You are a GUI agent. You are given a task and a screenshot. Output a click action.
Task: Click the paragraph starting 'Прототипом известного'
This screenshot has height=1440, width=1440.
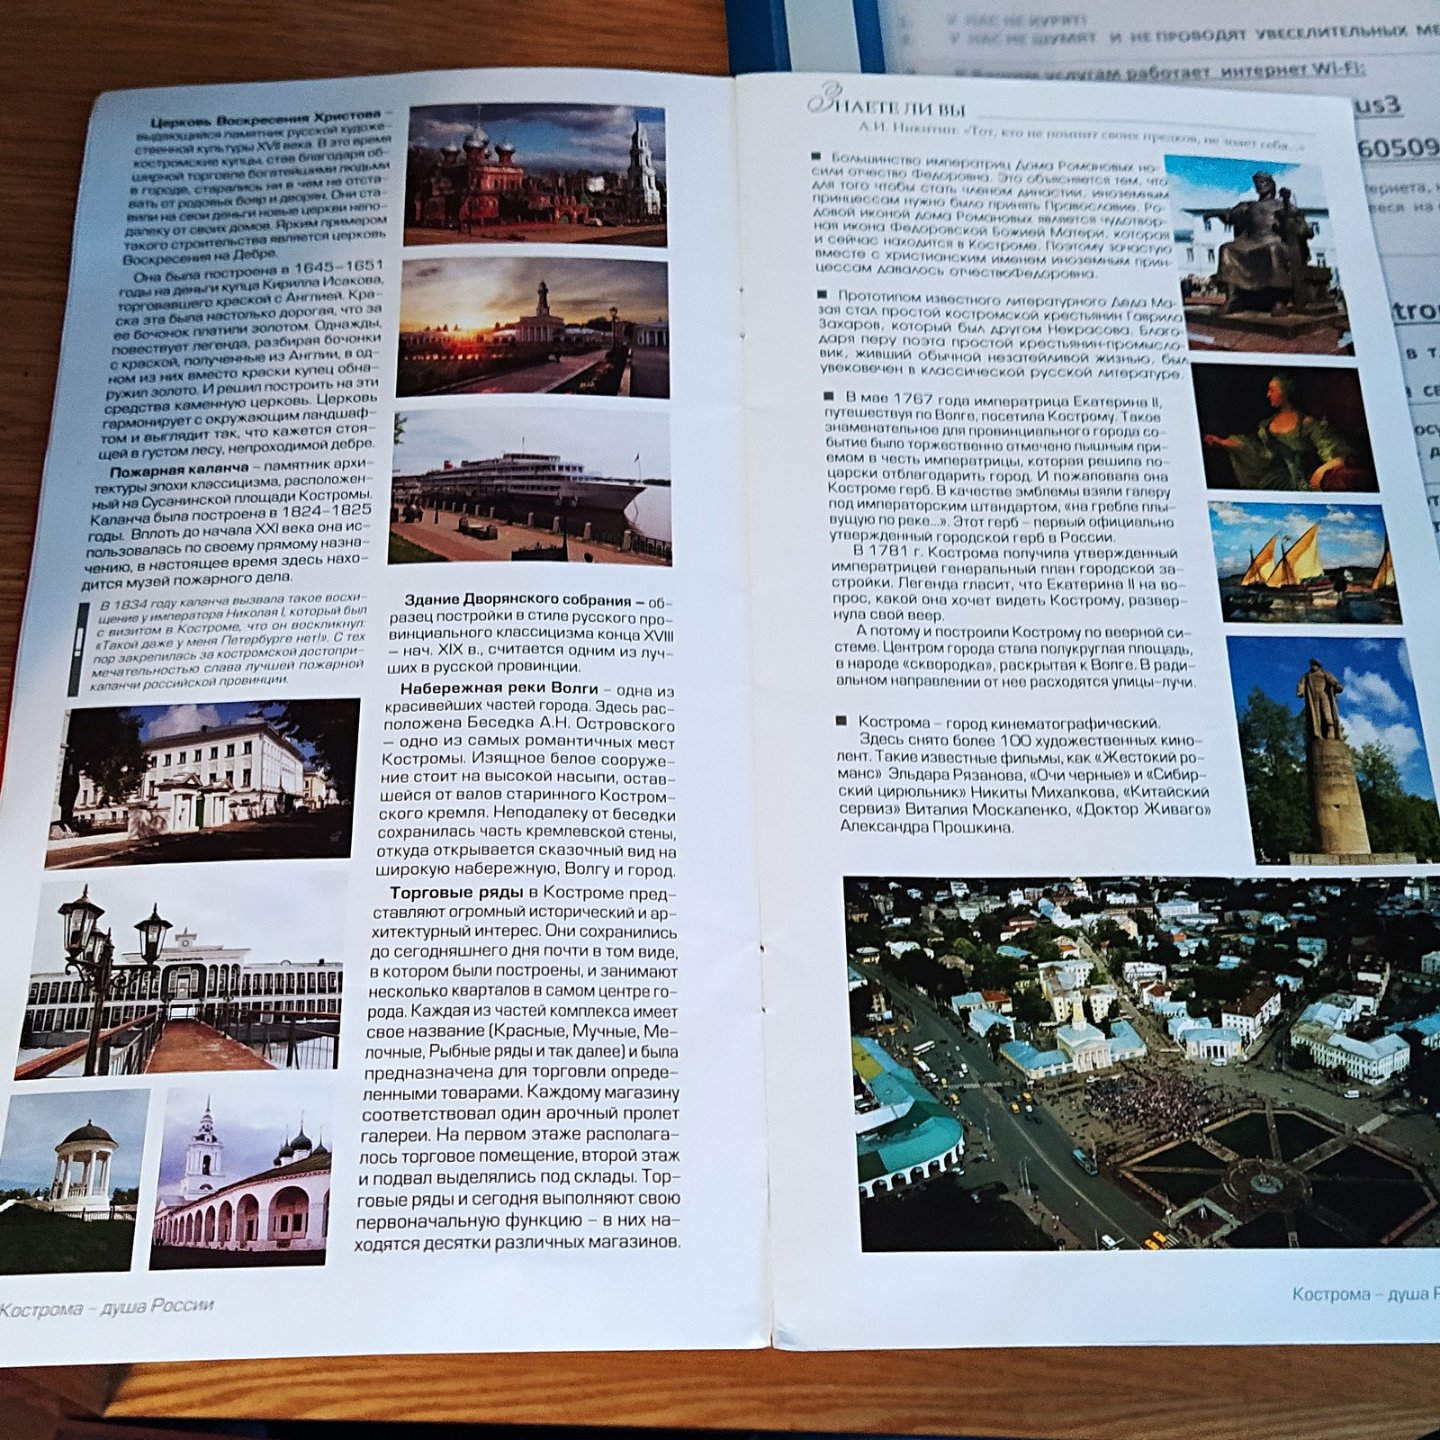[1003, 336]
